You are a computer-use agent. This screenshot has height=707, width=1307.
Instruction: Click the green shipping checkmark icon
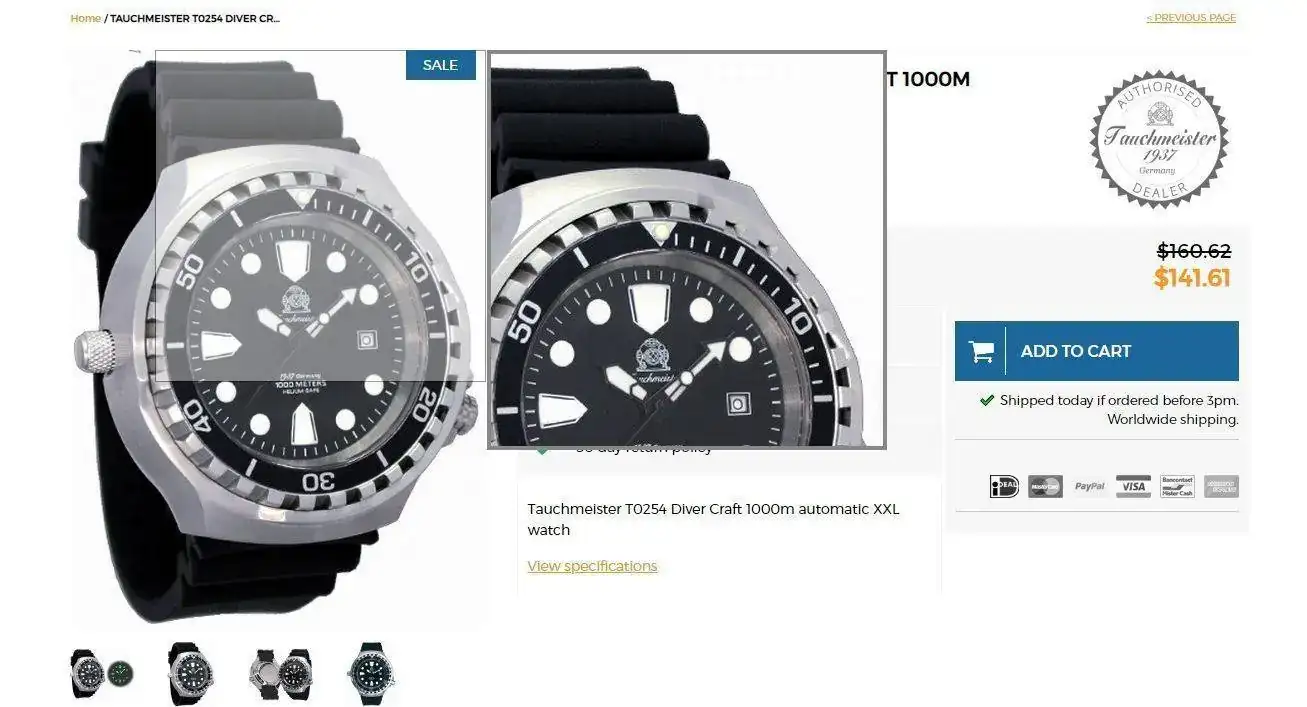pos(987,400)
